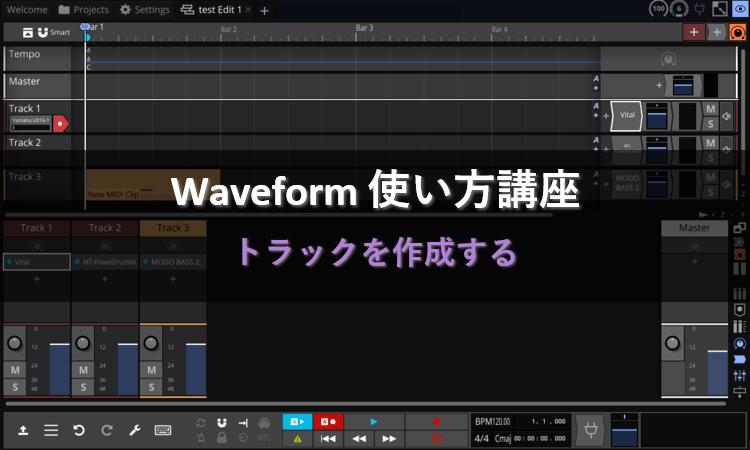Mute Track 1 in the arrangement header
The image size is (750, 450).
pyautogui.click(x=710, y=109)
